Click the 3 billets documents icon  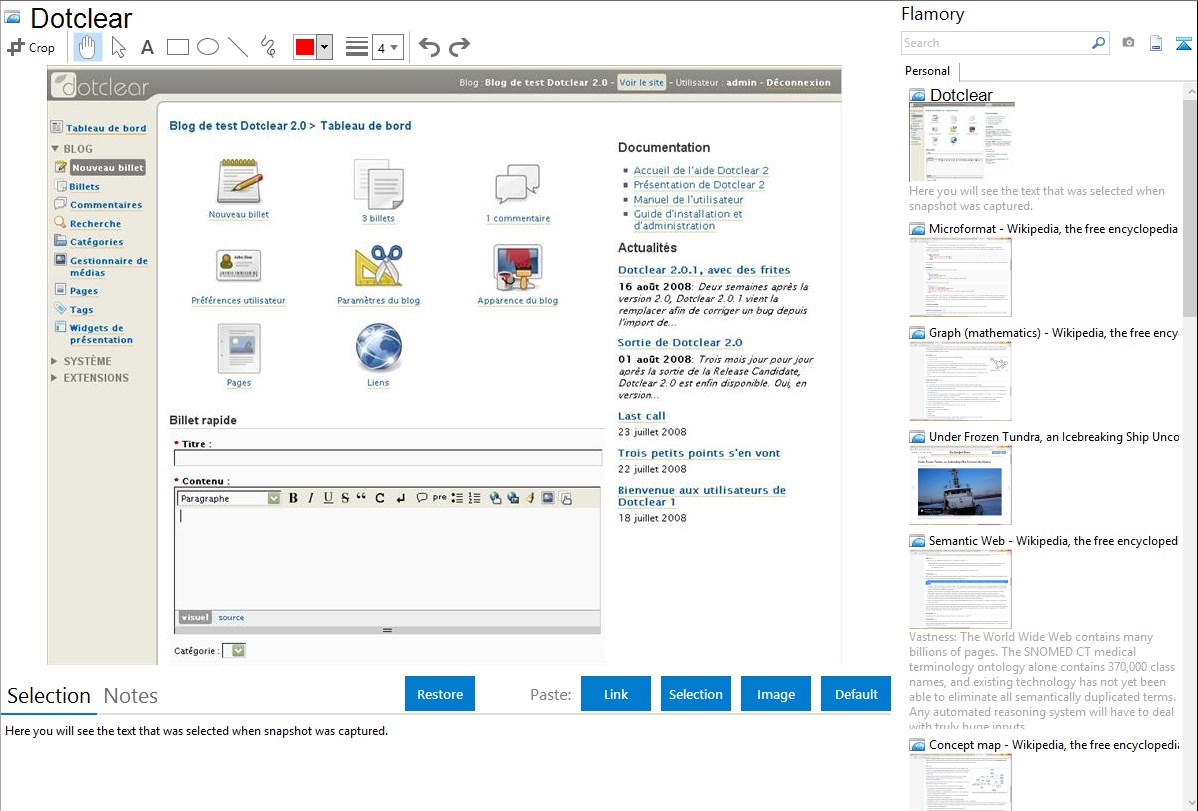pyautogui.click(x=378, y=183)
